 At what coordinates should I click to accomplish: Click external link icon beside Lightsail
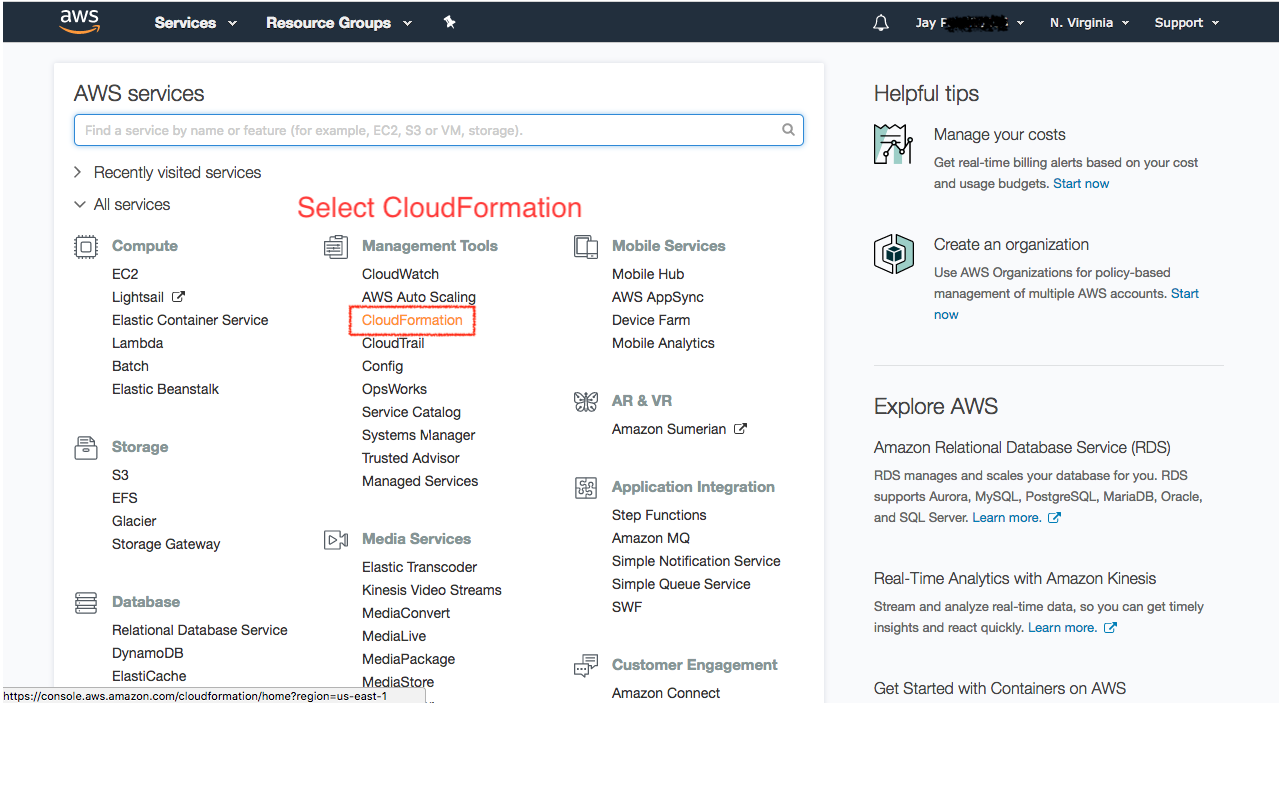point(178,297)
